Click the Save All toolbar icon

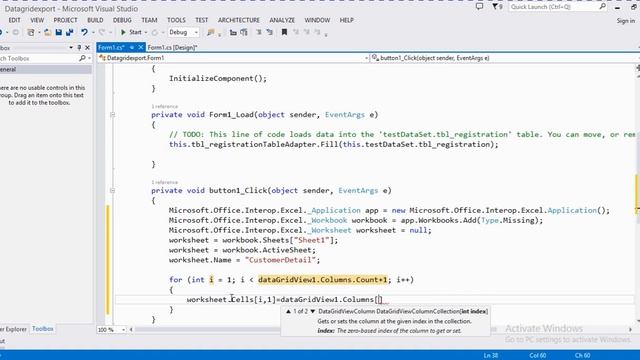point(69,32)
